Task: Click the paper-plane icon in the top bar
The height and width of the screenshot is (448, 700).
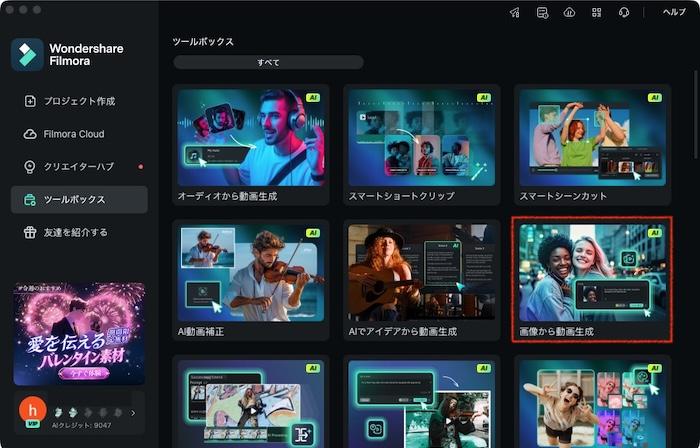Action: pyautogui.click(x=514, y=12)
